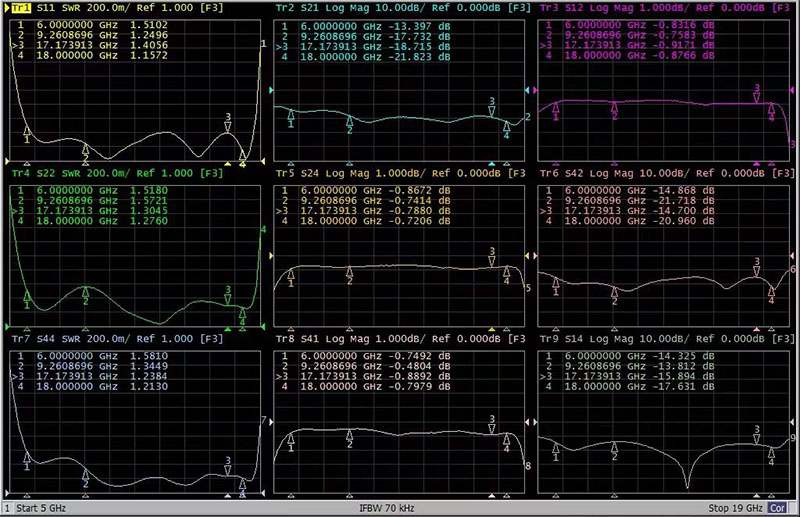The width and height of the screenshot is (800, 517).
Task: Click marker 1 on the S44 trace
Action: (27, 456)
